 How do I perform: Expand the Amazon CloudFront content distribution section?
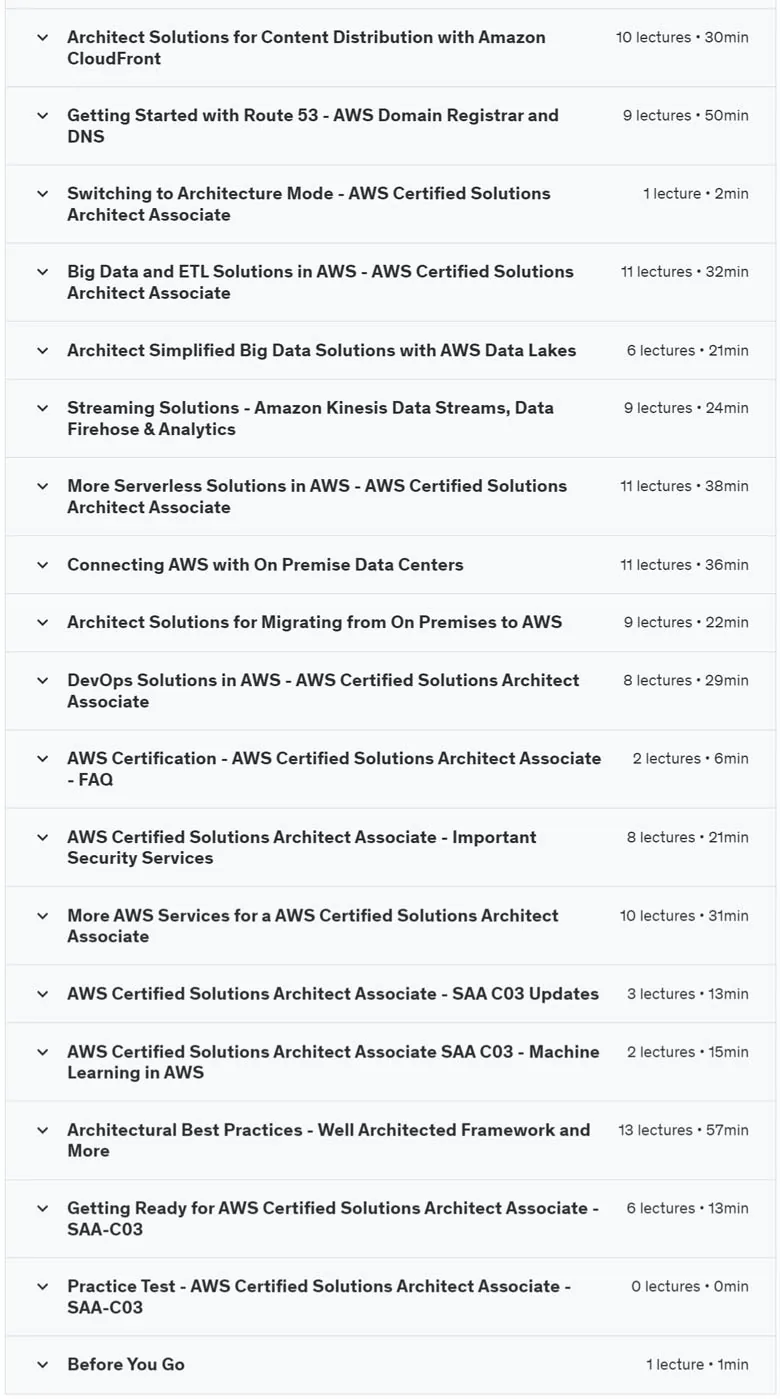click(x=390, y=48)
